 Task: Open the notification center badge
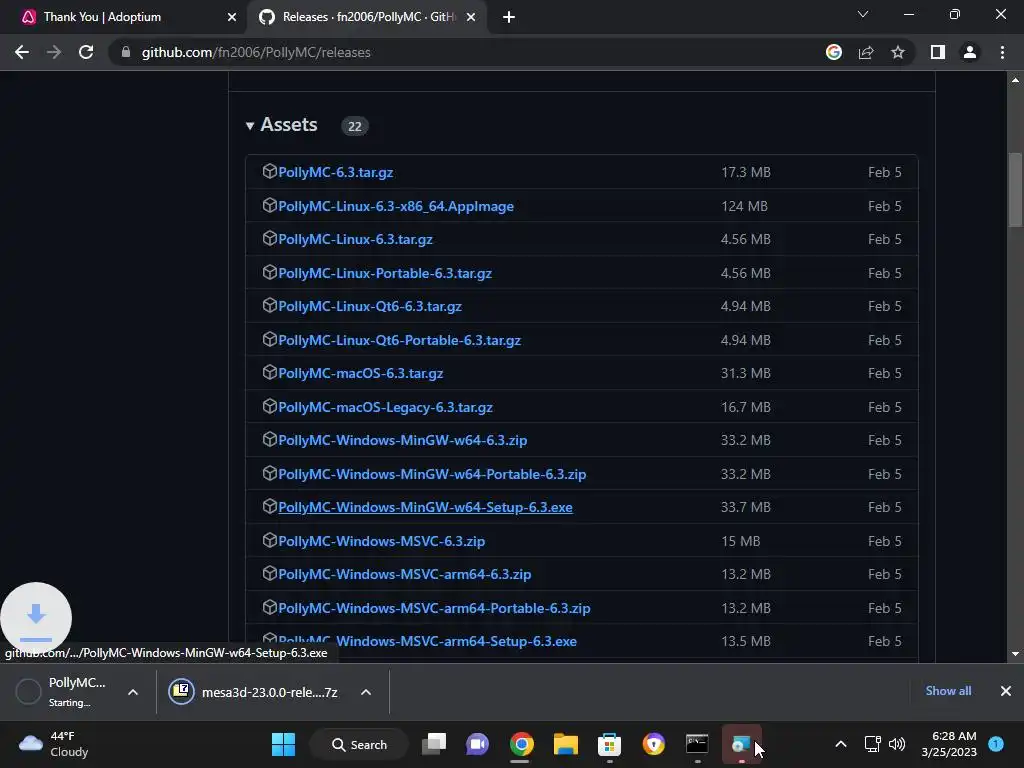(996, 744)
